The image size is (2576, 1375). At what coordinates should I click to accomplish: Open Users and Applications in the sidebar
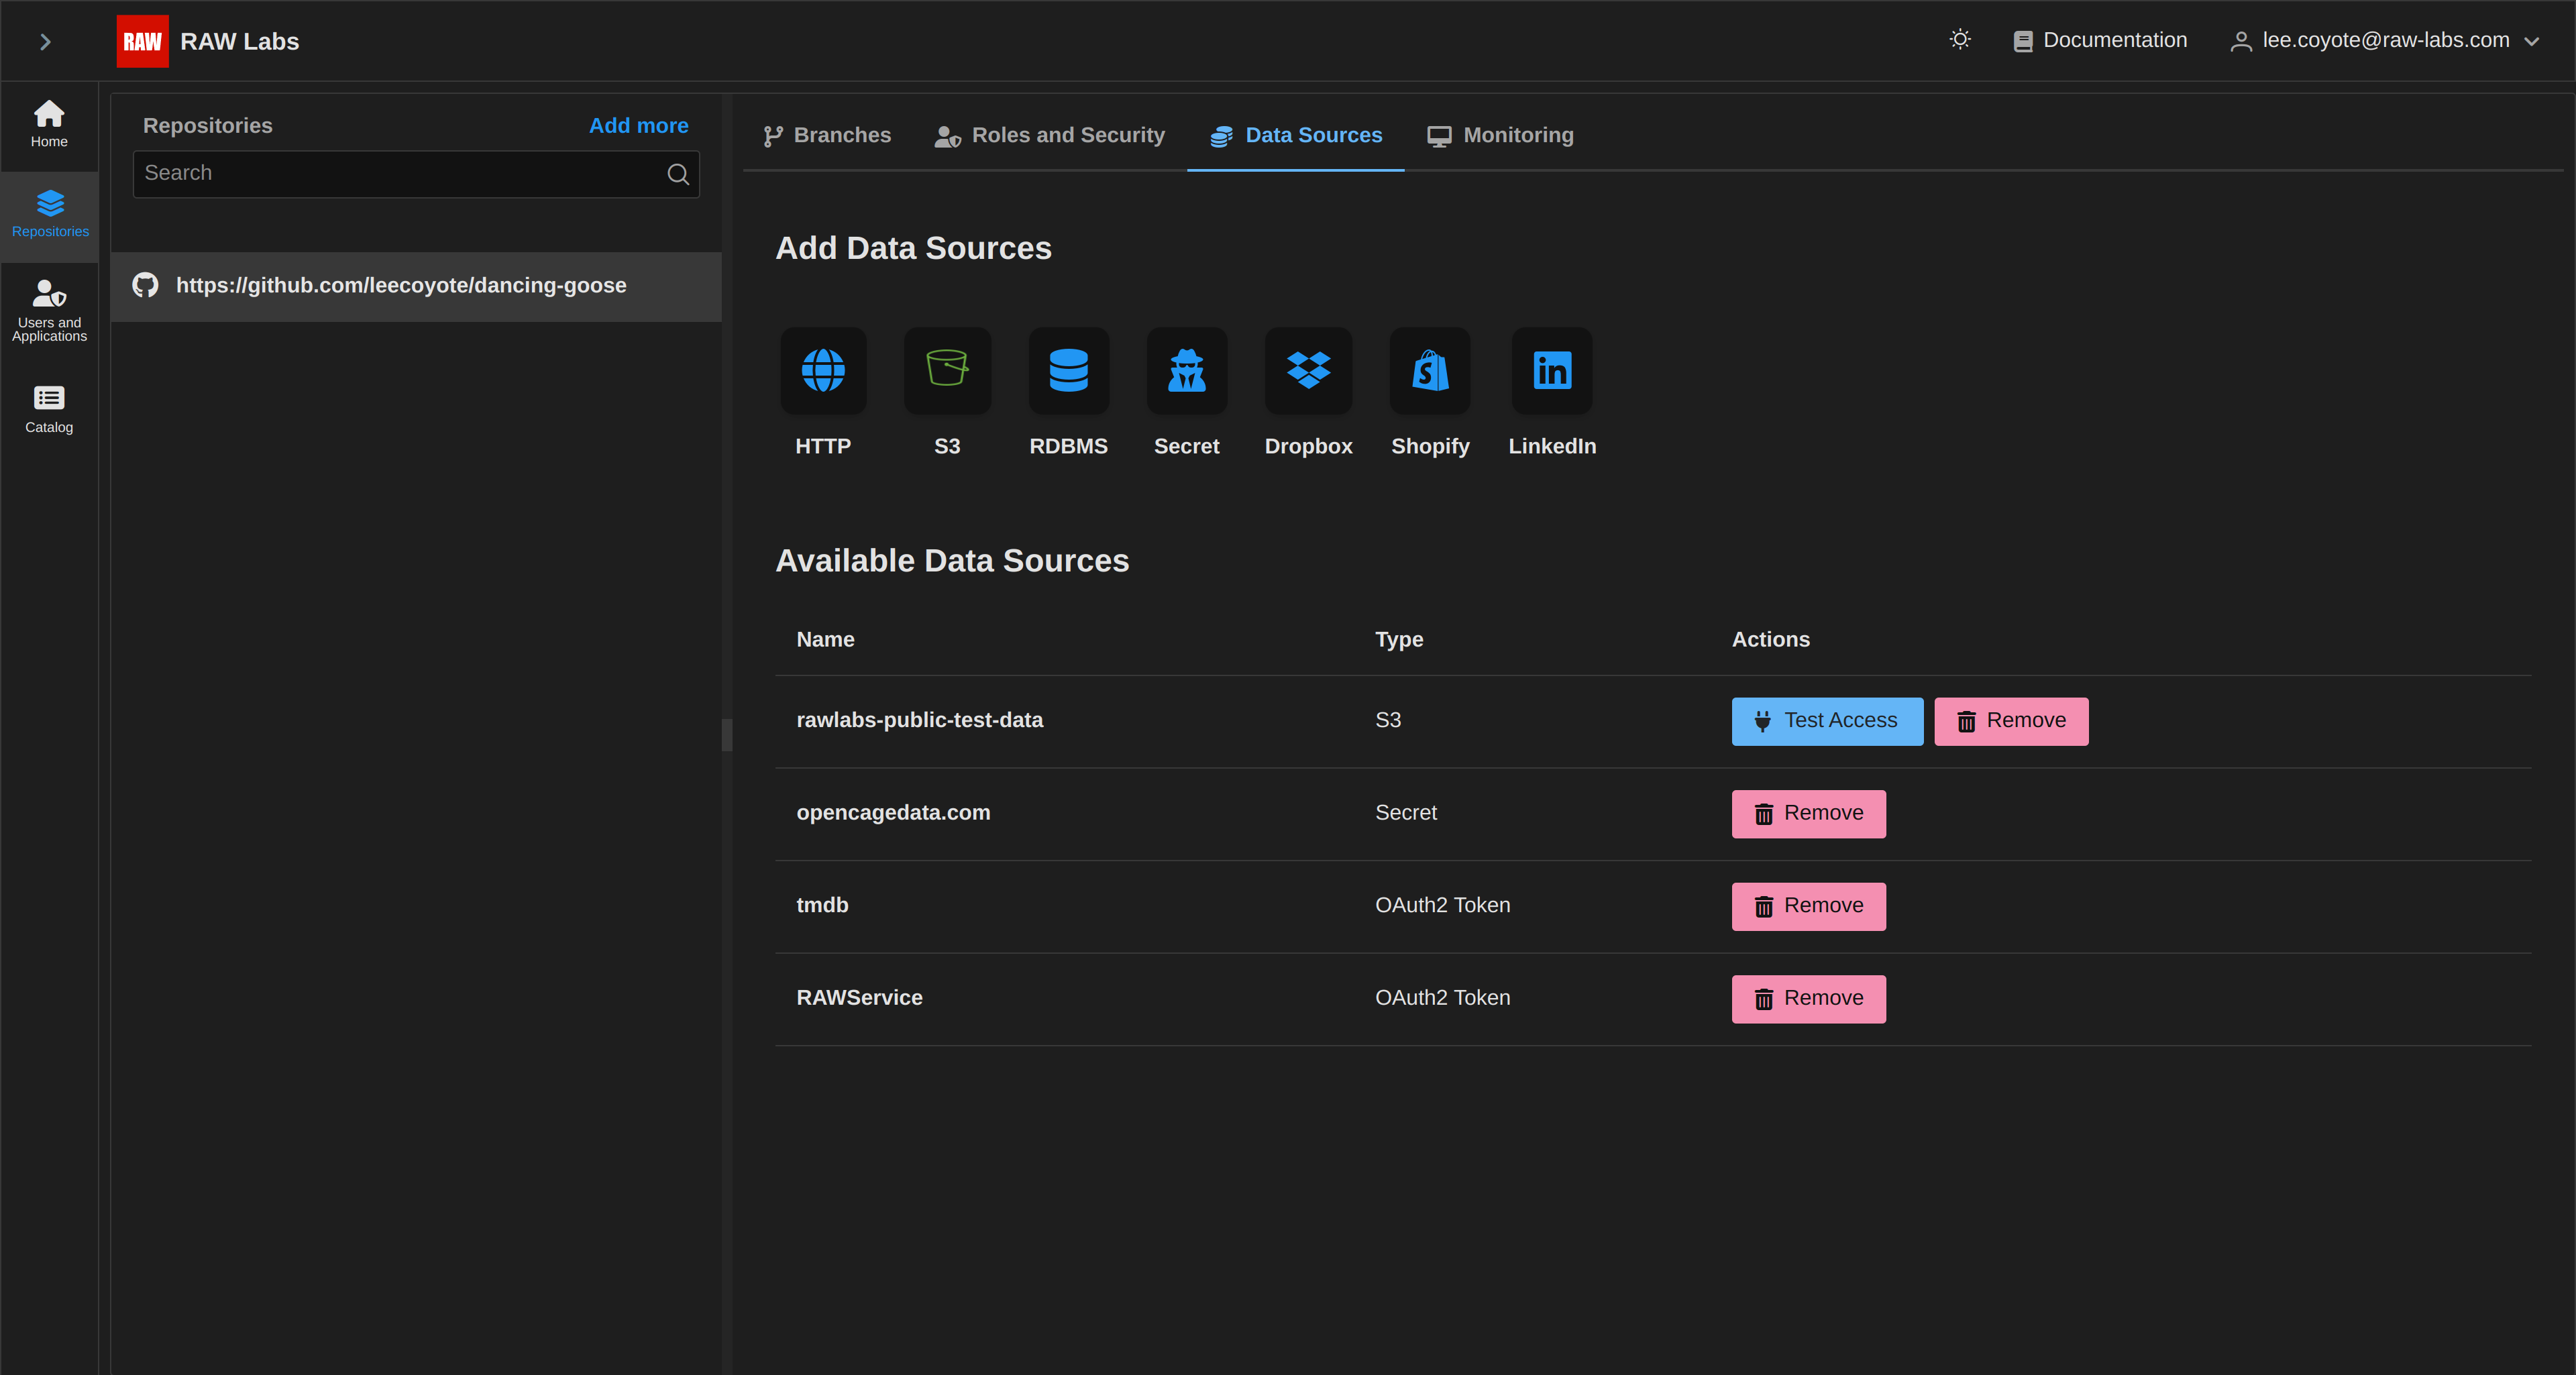tap(49, 310)
